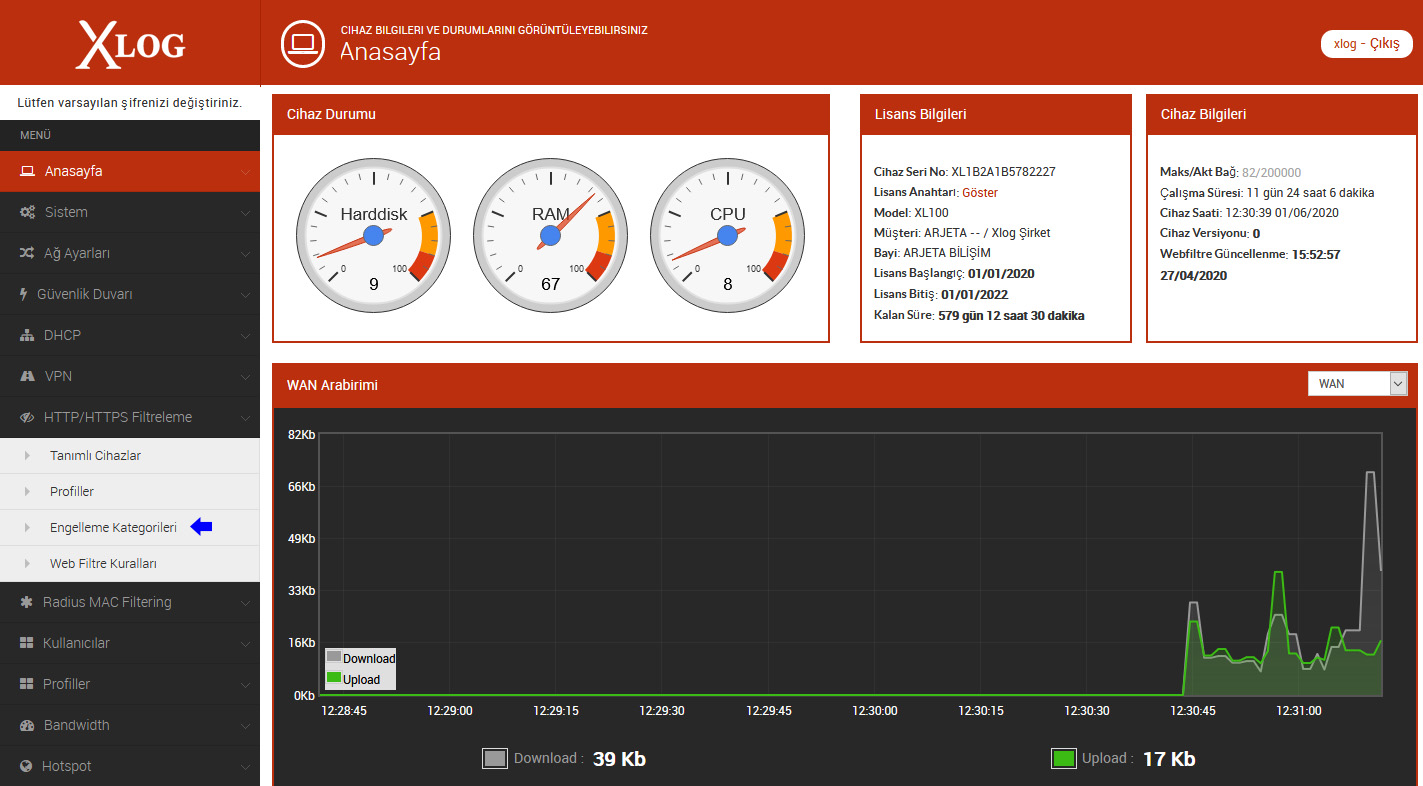Click the RAM gauge
Screen dimensions: 1423x786
550,236
